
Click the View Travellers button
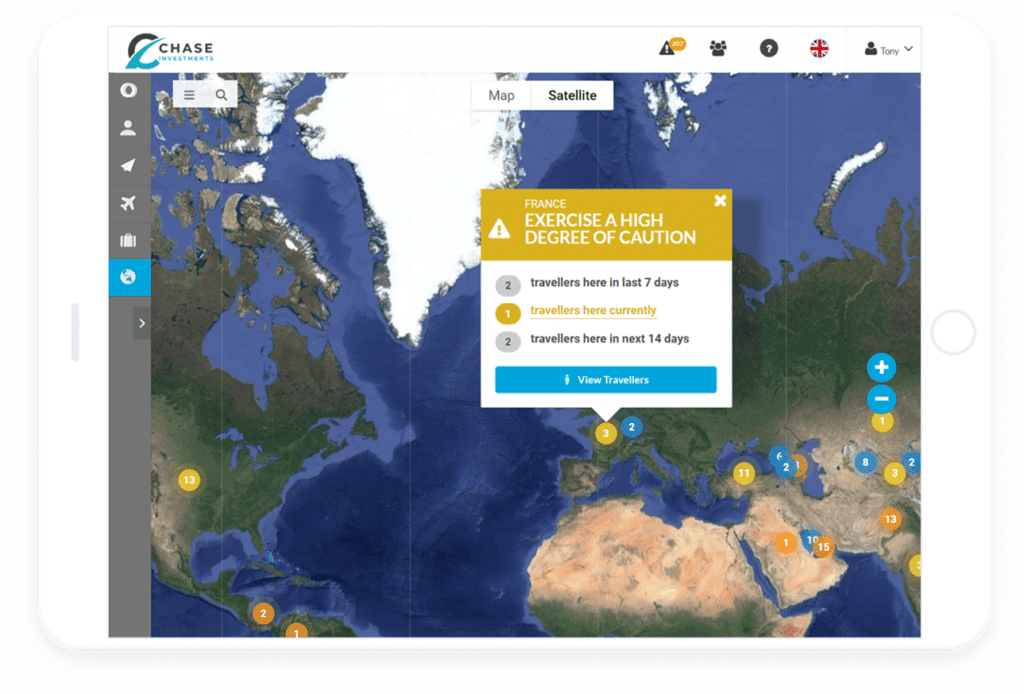coord(605,380)
